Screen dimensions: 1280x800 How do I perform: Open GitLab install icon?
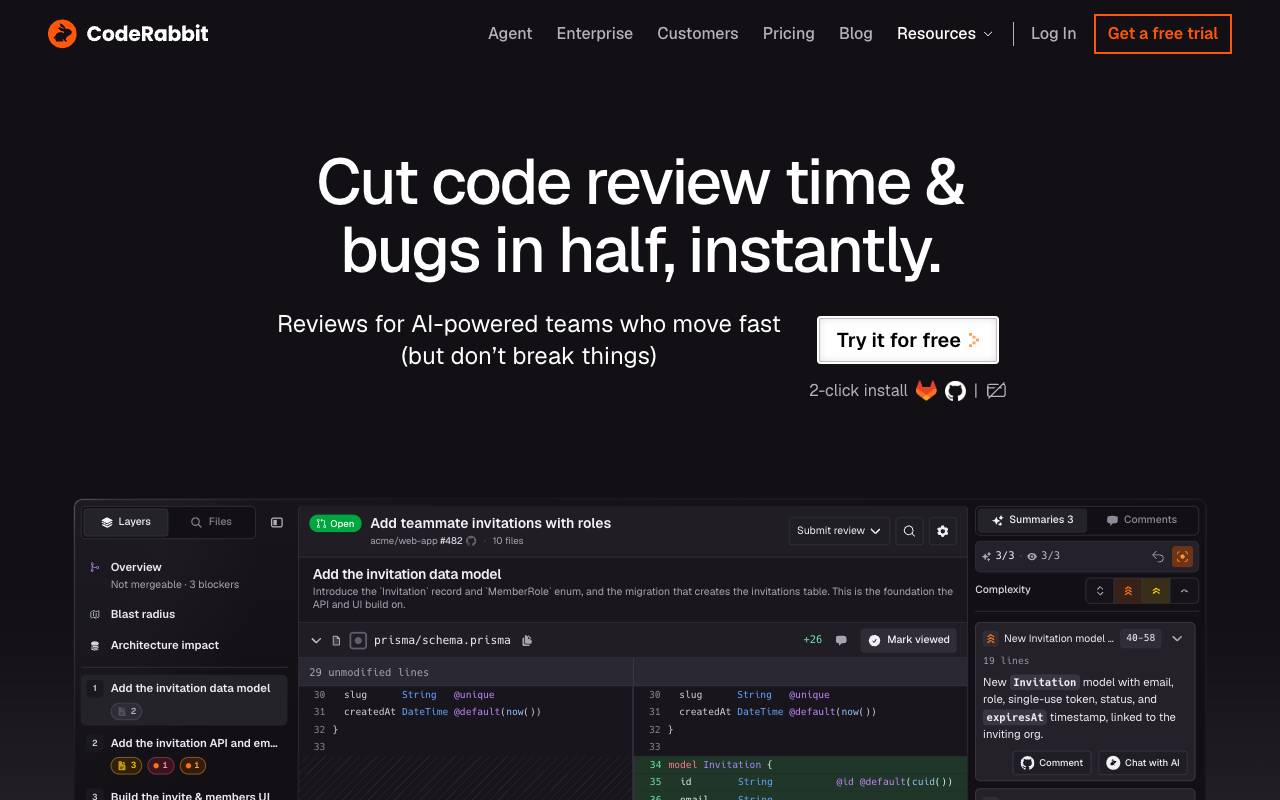pos(926,390)
